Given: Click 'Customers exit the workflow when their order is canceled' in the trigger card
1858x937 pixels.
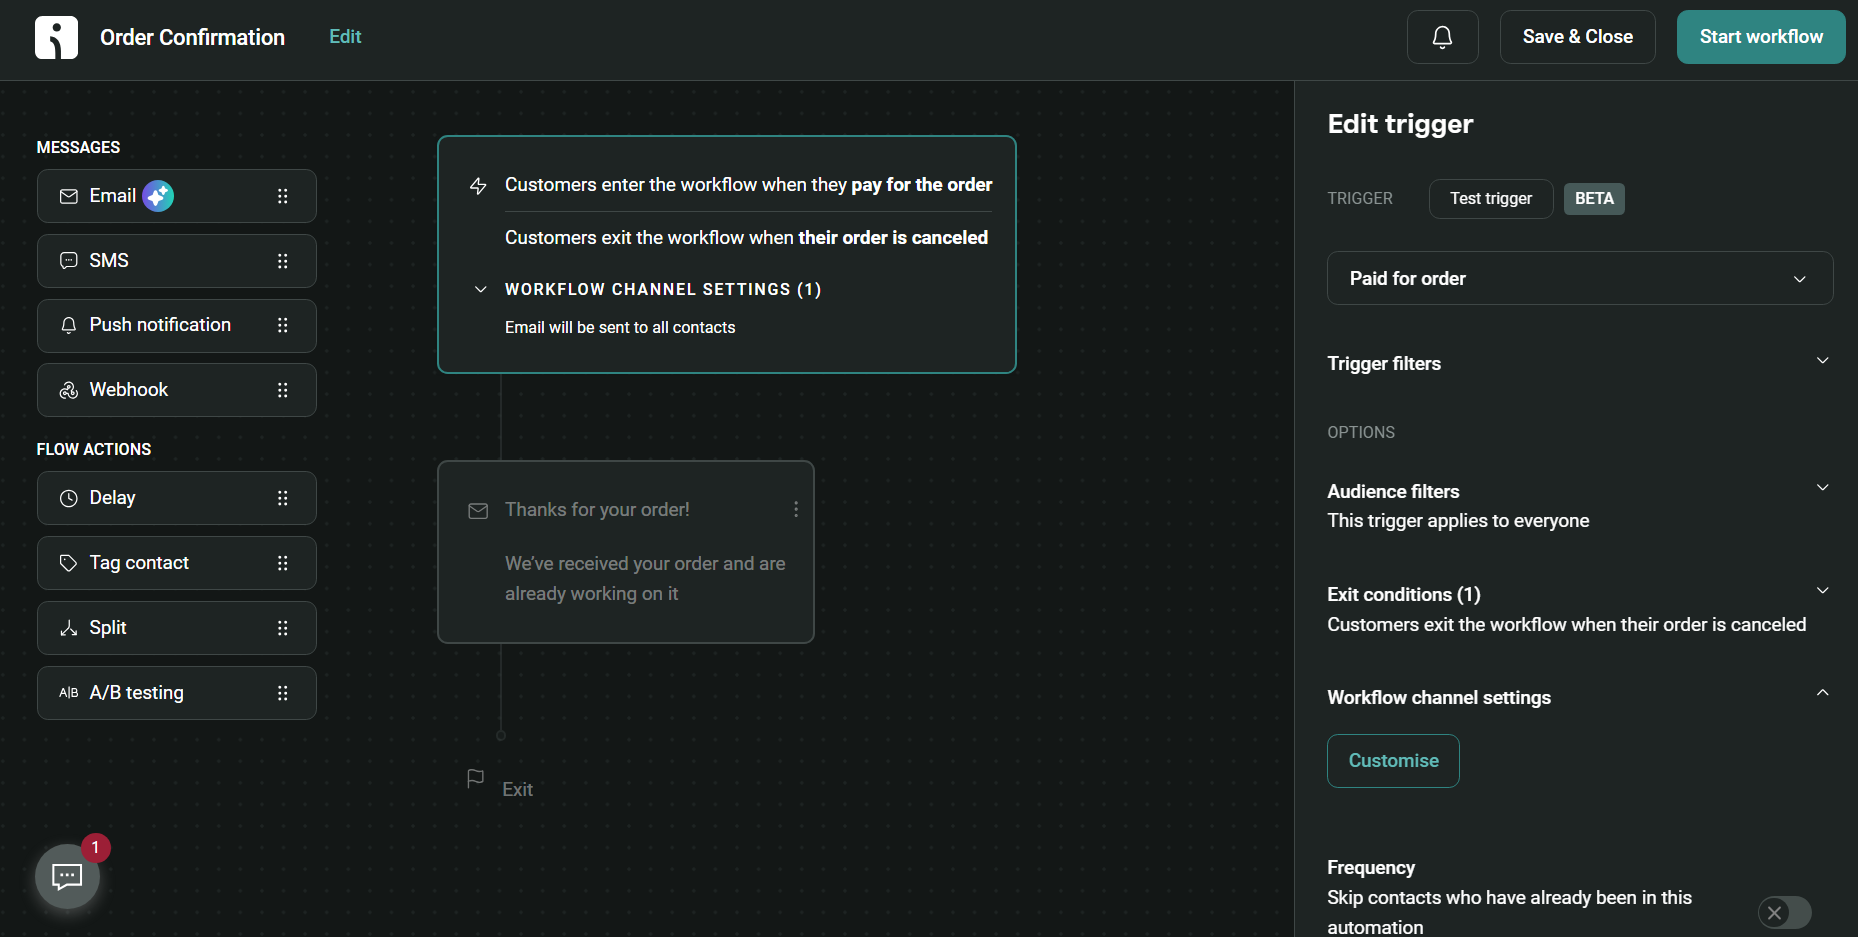Looking at the screenshot, I should [x=746, y=238].
